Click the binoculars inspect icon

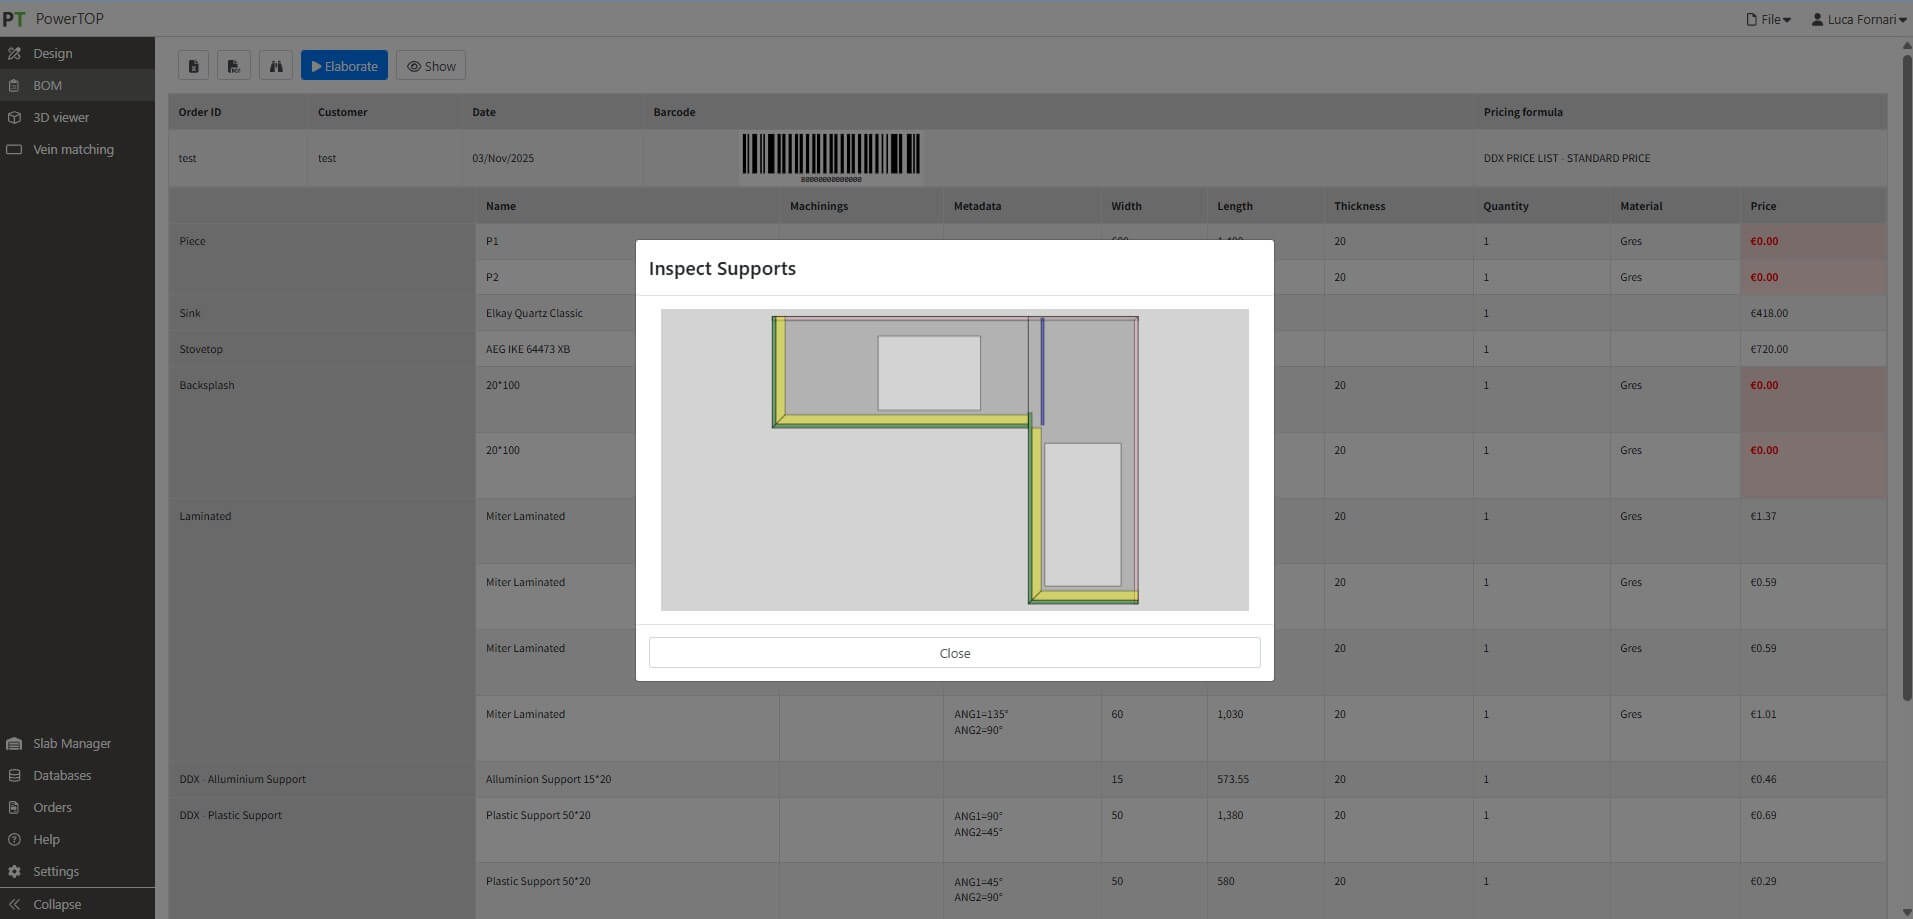[x=275, y=66]
